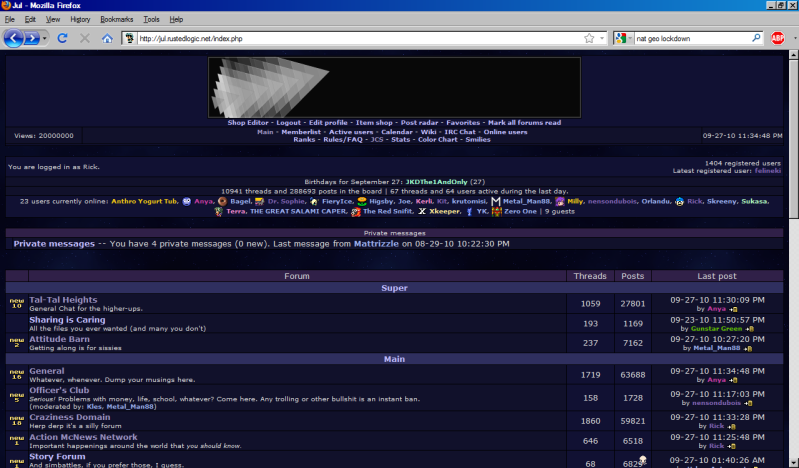Screen dimensions: 799x468
Task: Open the Tools menu
Action: tap(151, 19)
